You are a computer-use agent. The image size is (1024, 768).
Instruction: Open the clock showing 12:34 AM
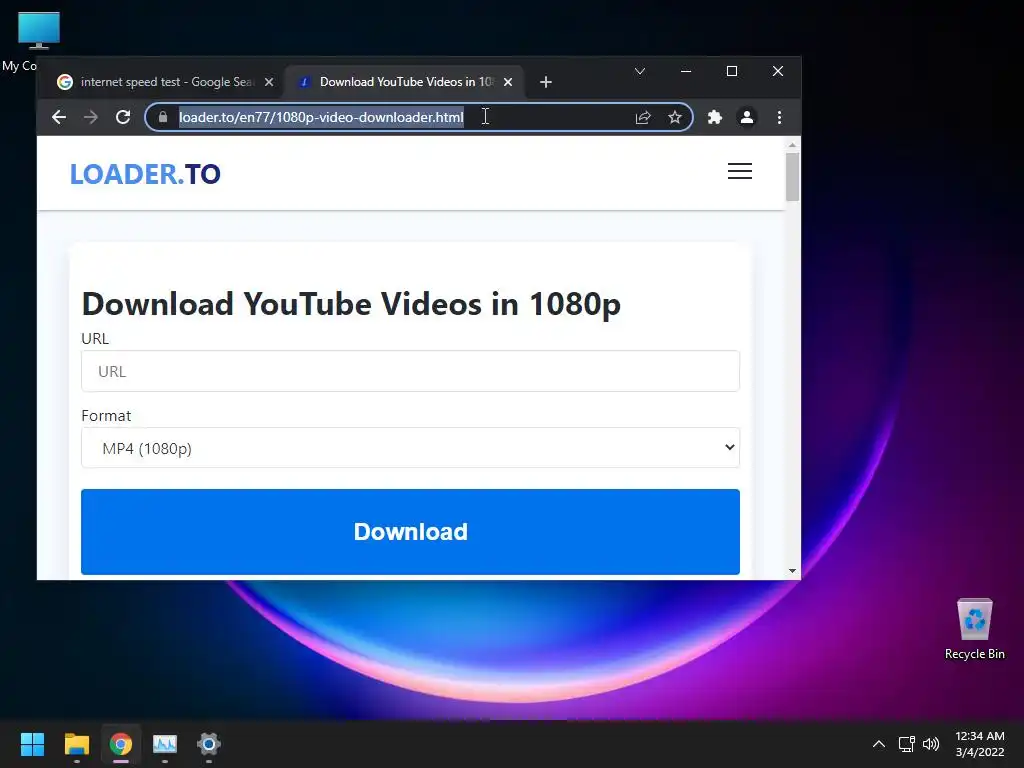pos(980,744)
